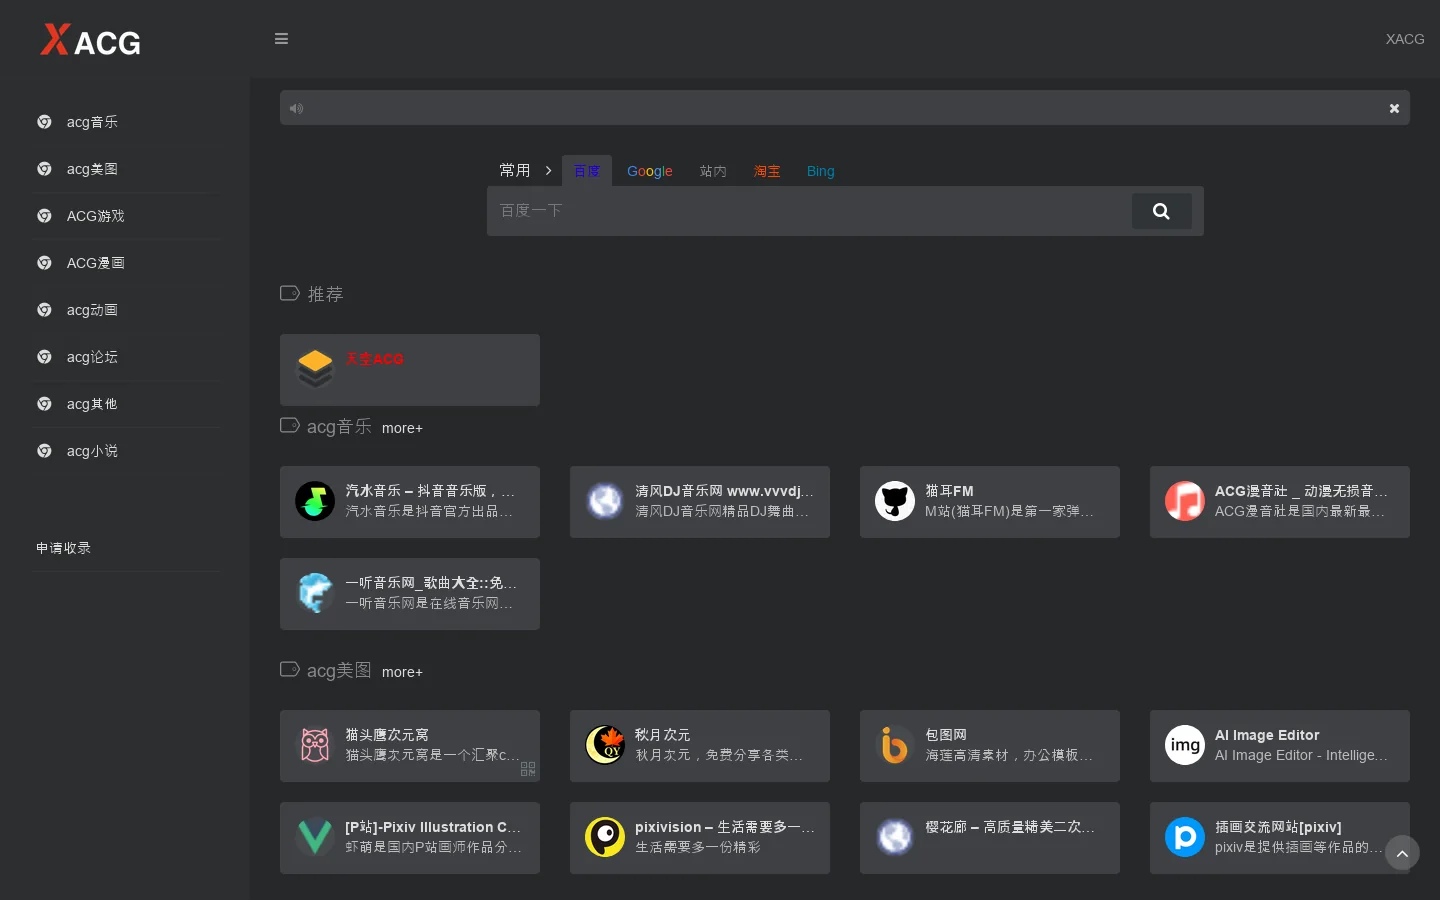Open acg其他 in the sidebar
The height and width of the screenshot is (900, 1440).
click(x=92, y=404)
